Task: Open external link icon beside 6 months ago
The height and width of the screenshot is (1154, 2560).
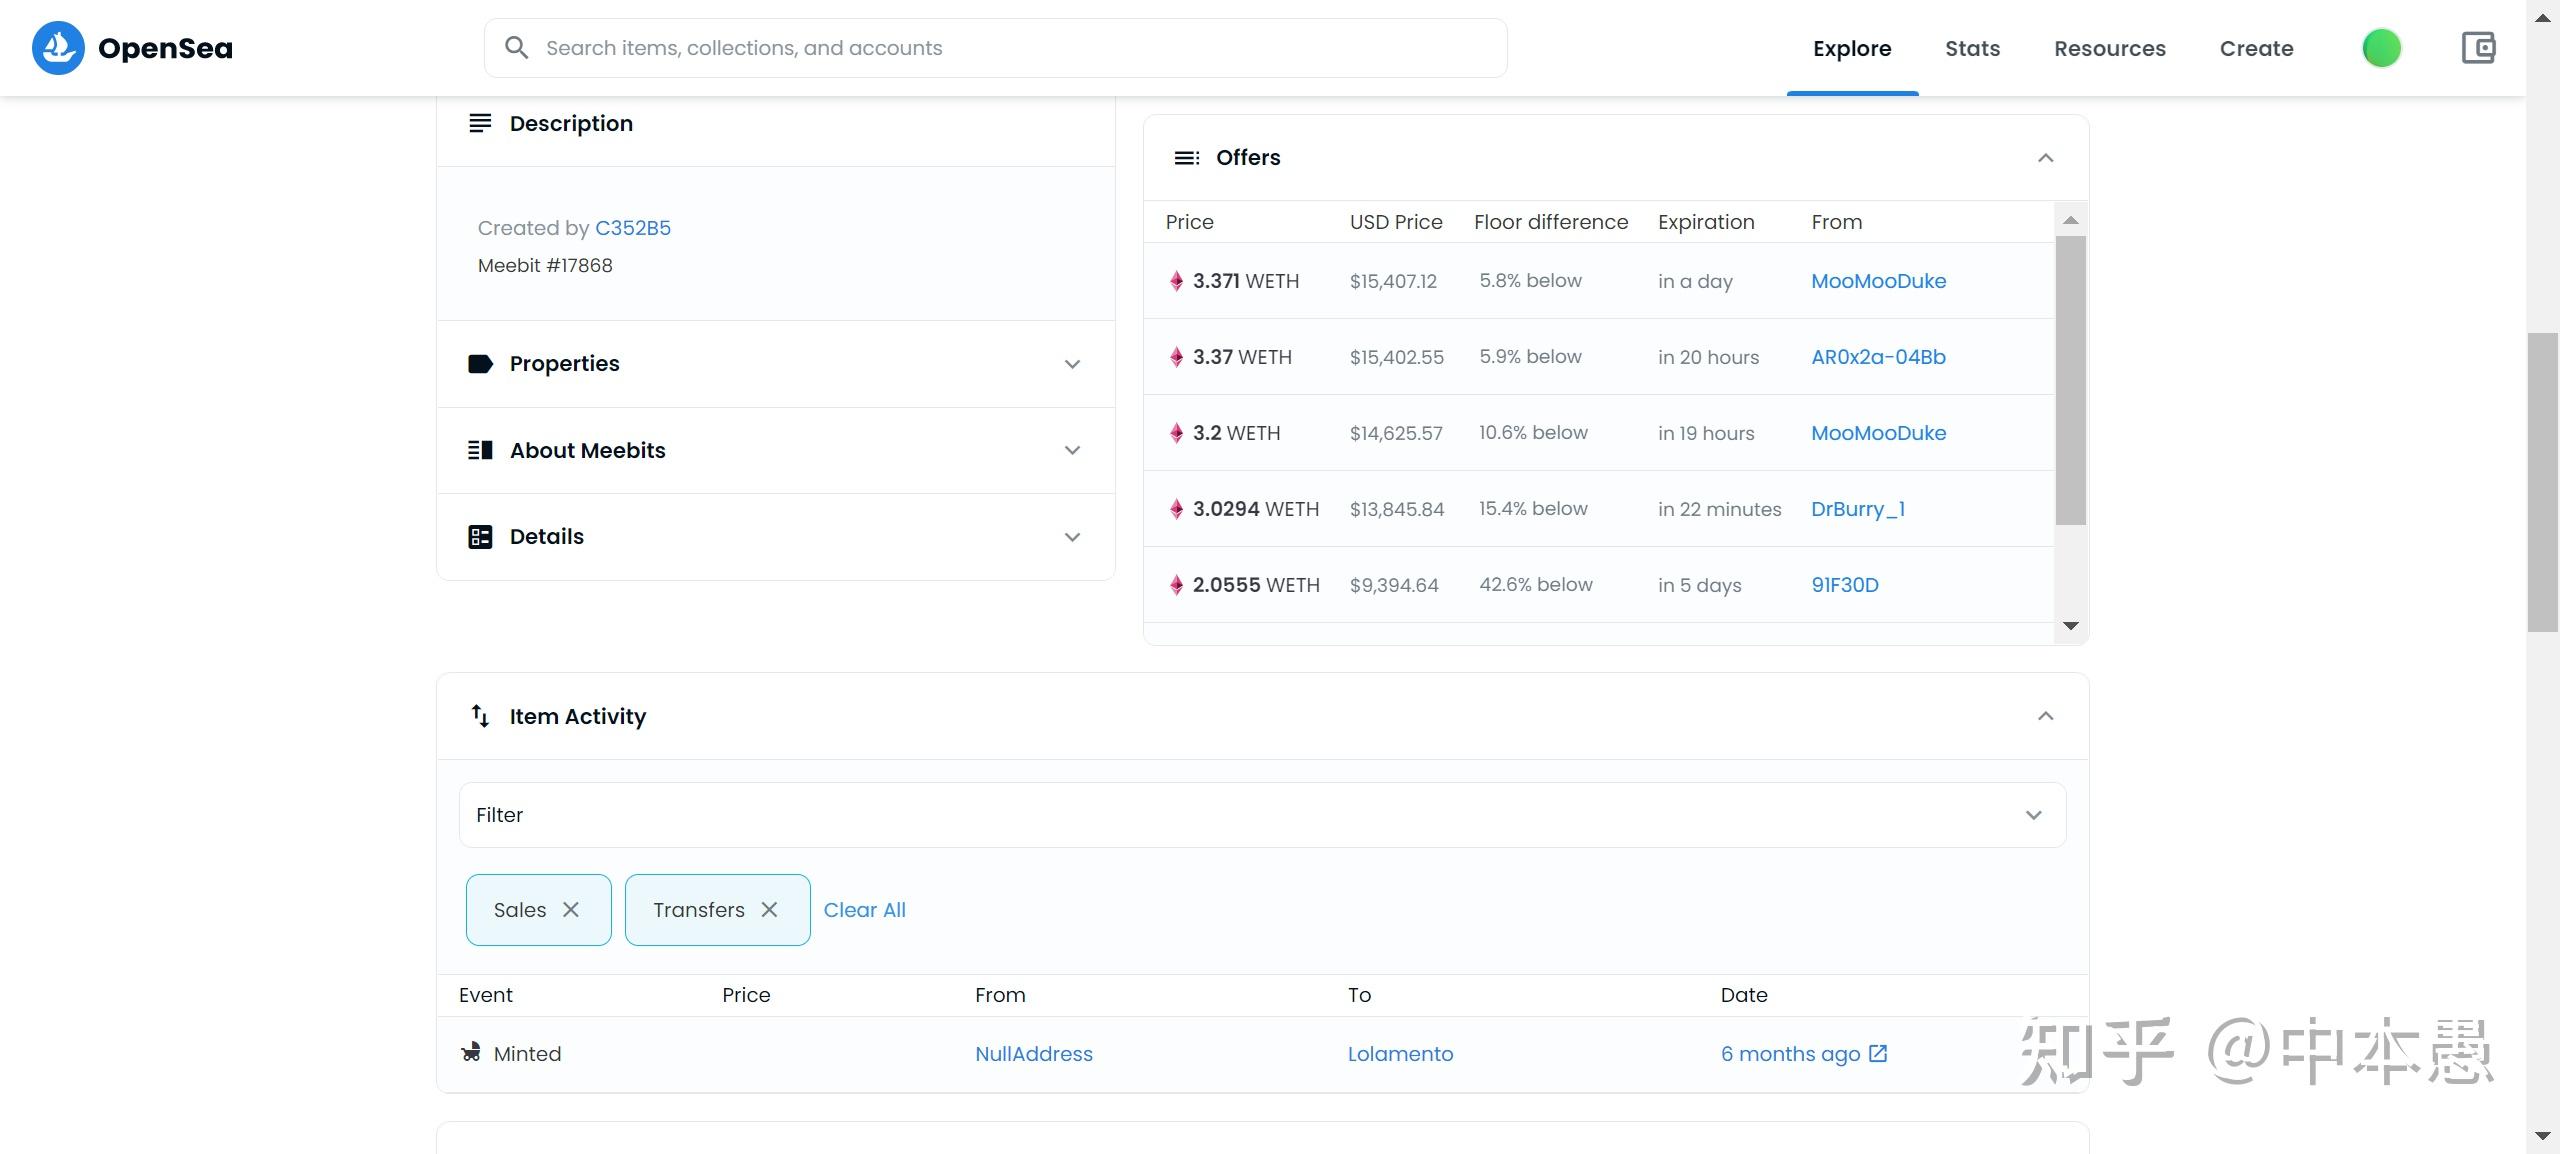Action: pos(1878,1053)
